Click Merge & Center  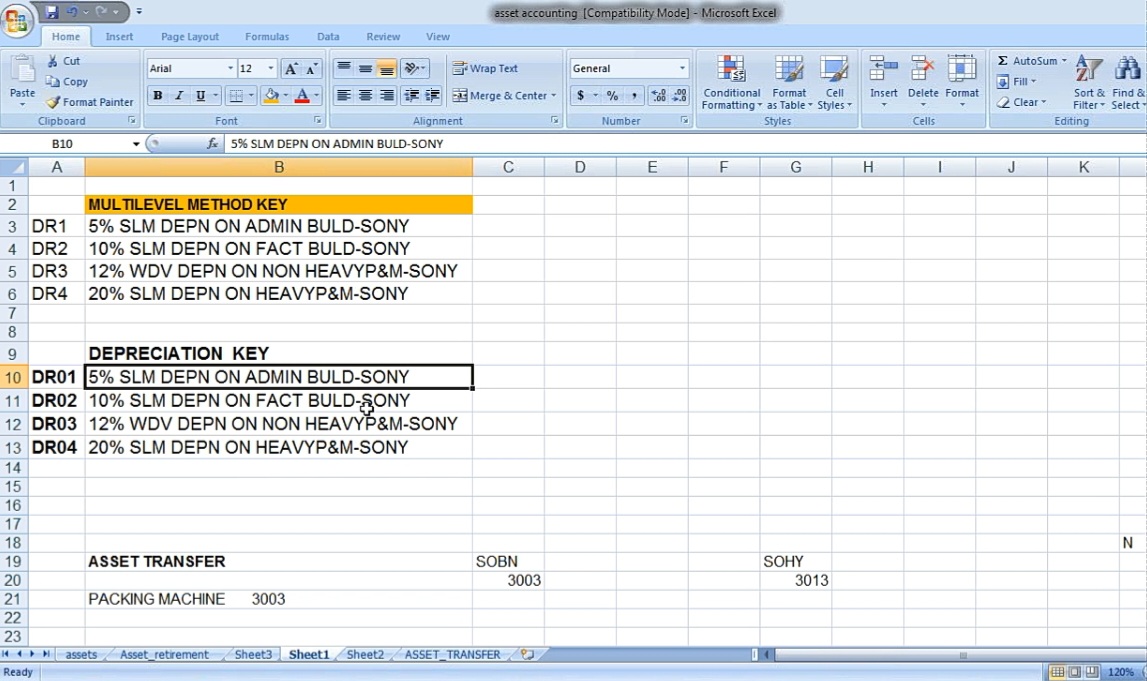(x=500, y=96)
